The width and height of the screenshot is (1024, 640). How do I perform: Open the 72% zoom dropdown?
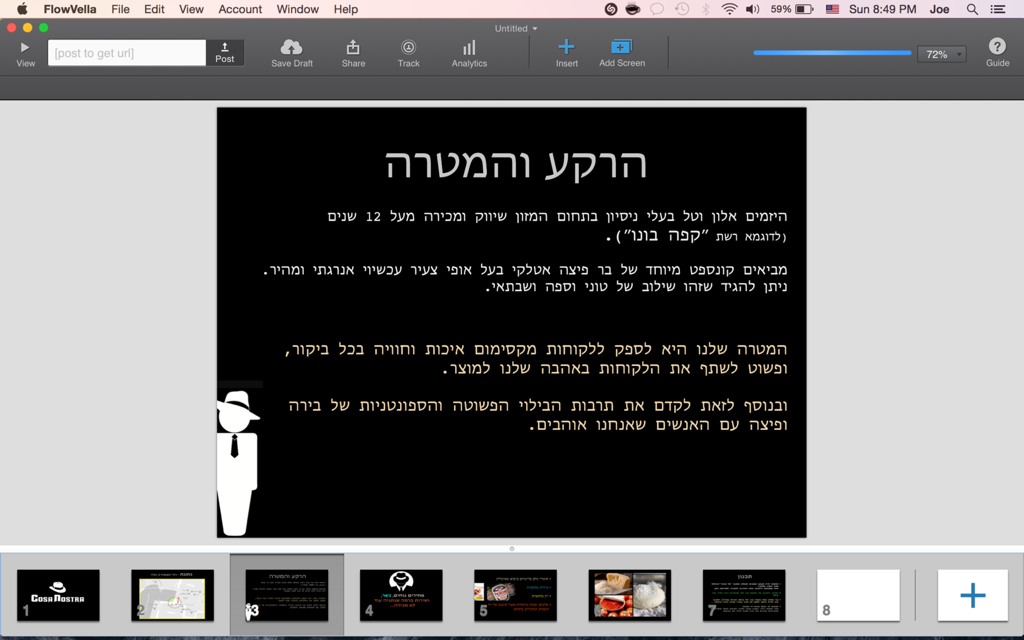(942, 54)
